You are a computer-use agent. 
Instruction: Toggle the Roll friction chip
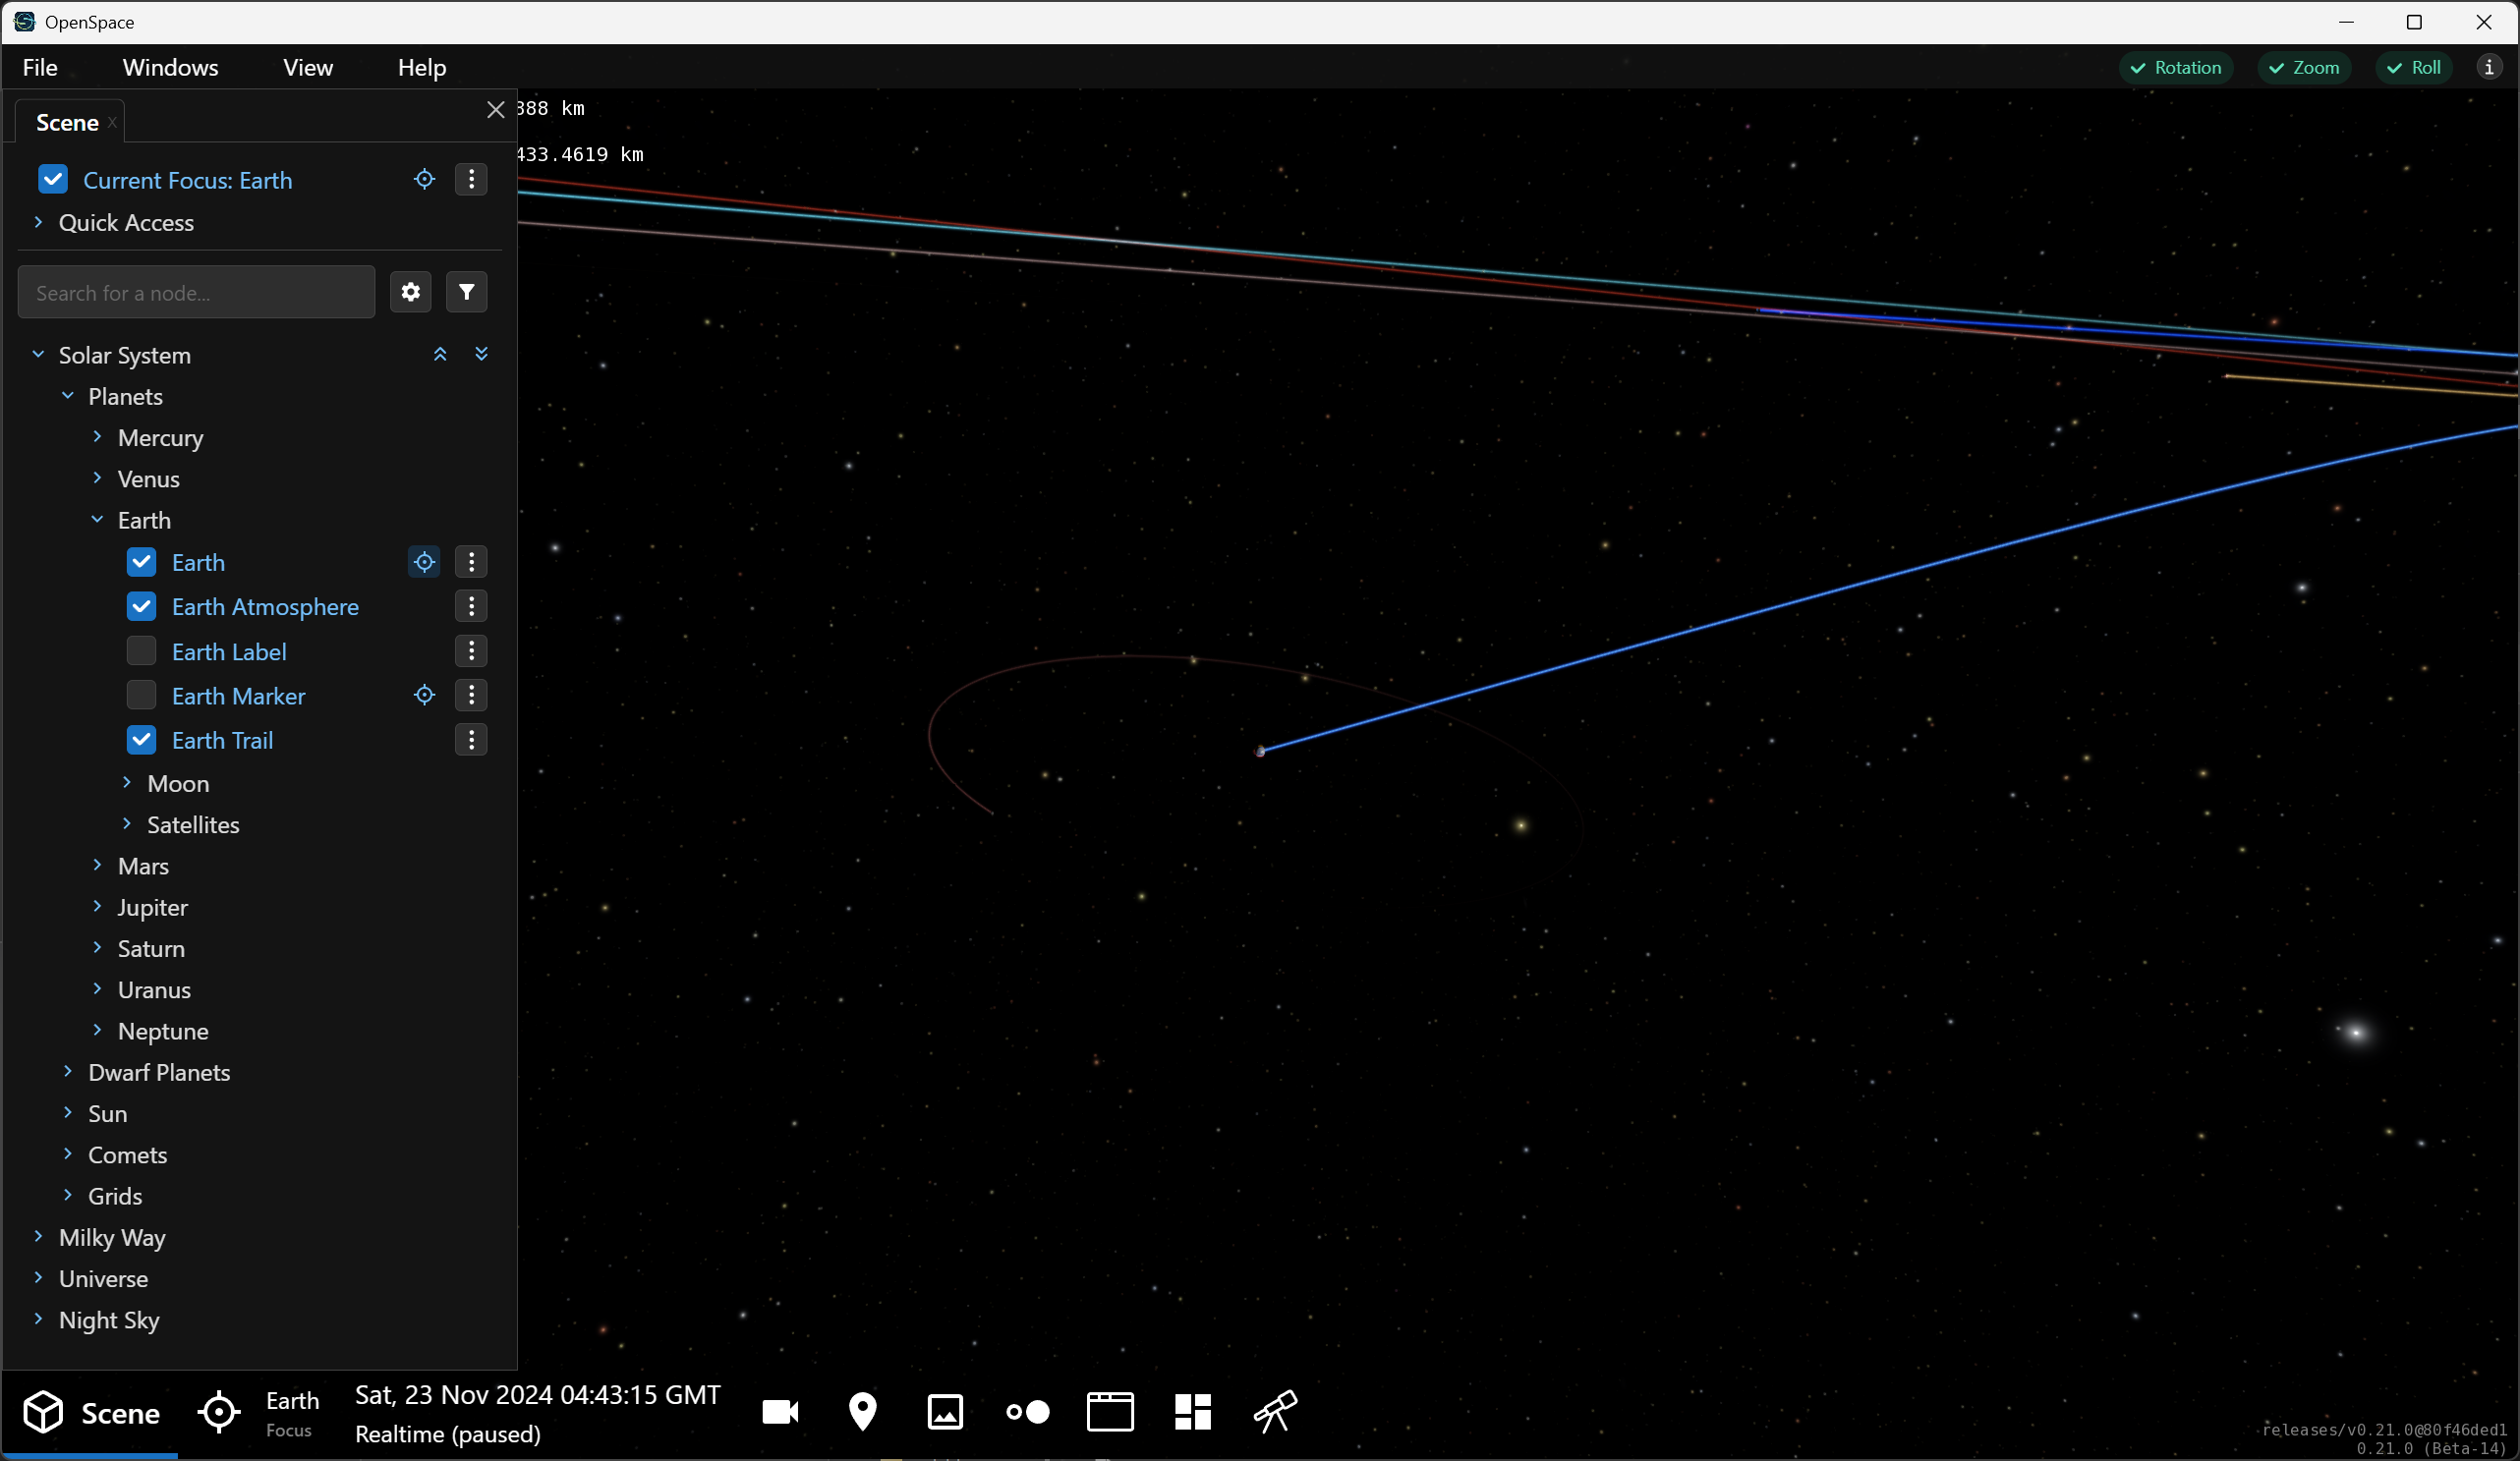(2414, 67)
